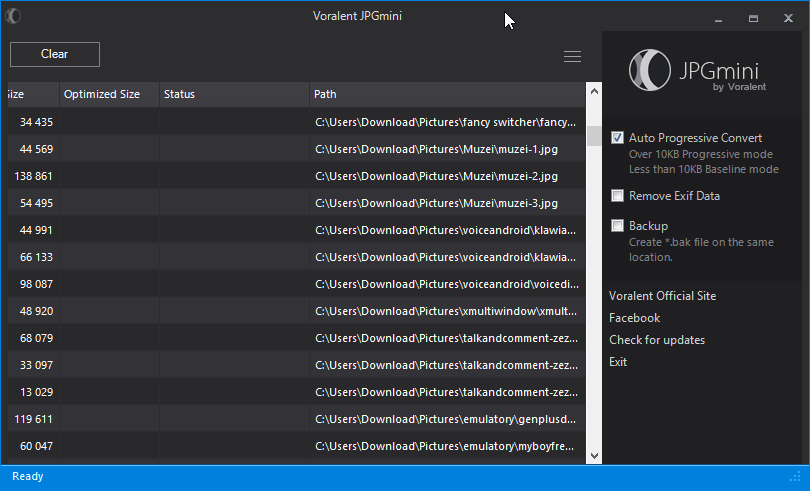Sort by Path column header
The image size is (810, 491).
[447, 94]
